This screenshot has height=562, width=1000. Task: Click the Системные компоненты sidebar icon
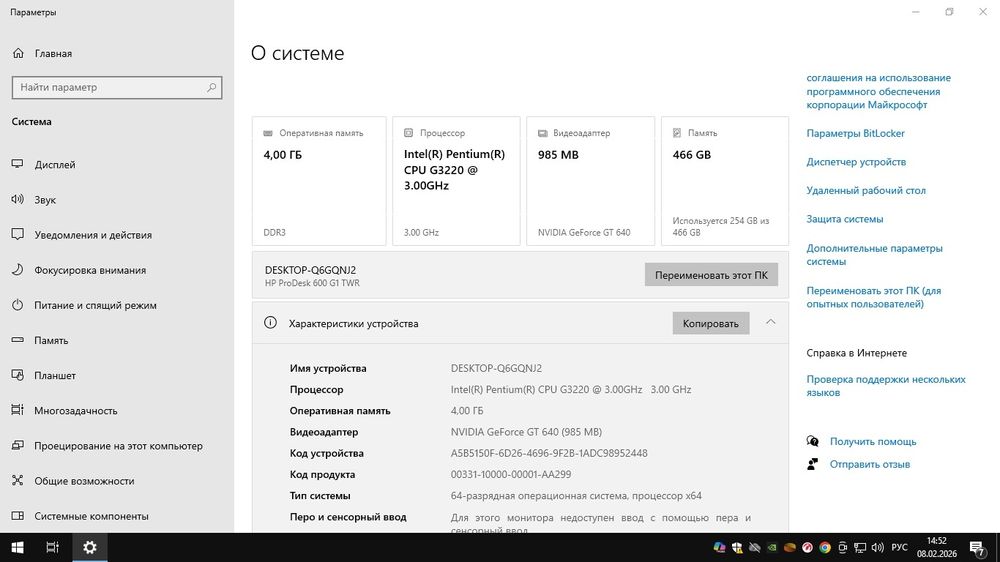[18, 515]
